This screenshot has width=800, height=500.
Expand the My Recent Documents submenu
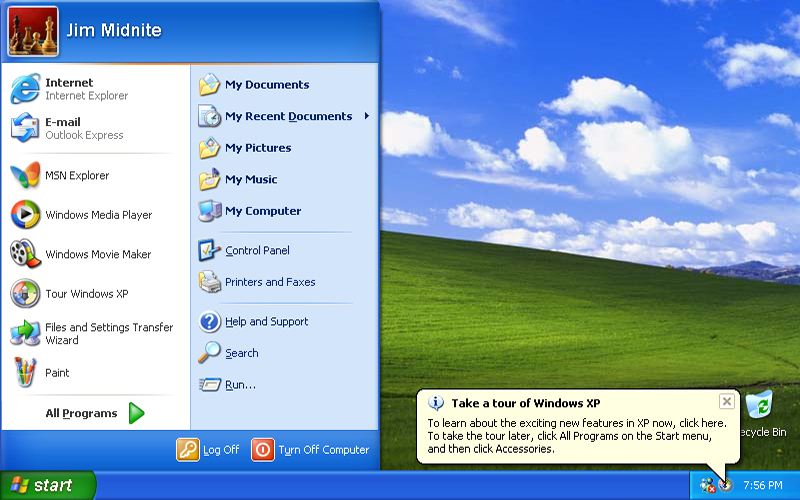pos(288,116)
